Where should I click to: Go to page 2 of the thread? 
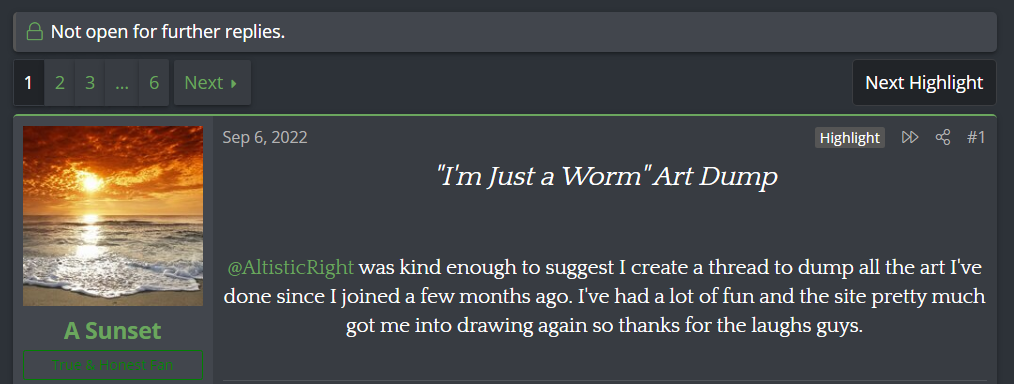pyautogui.click(x=59, y=83)
